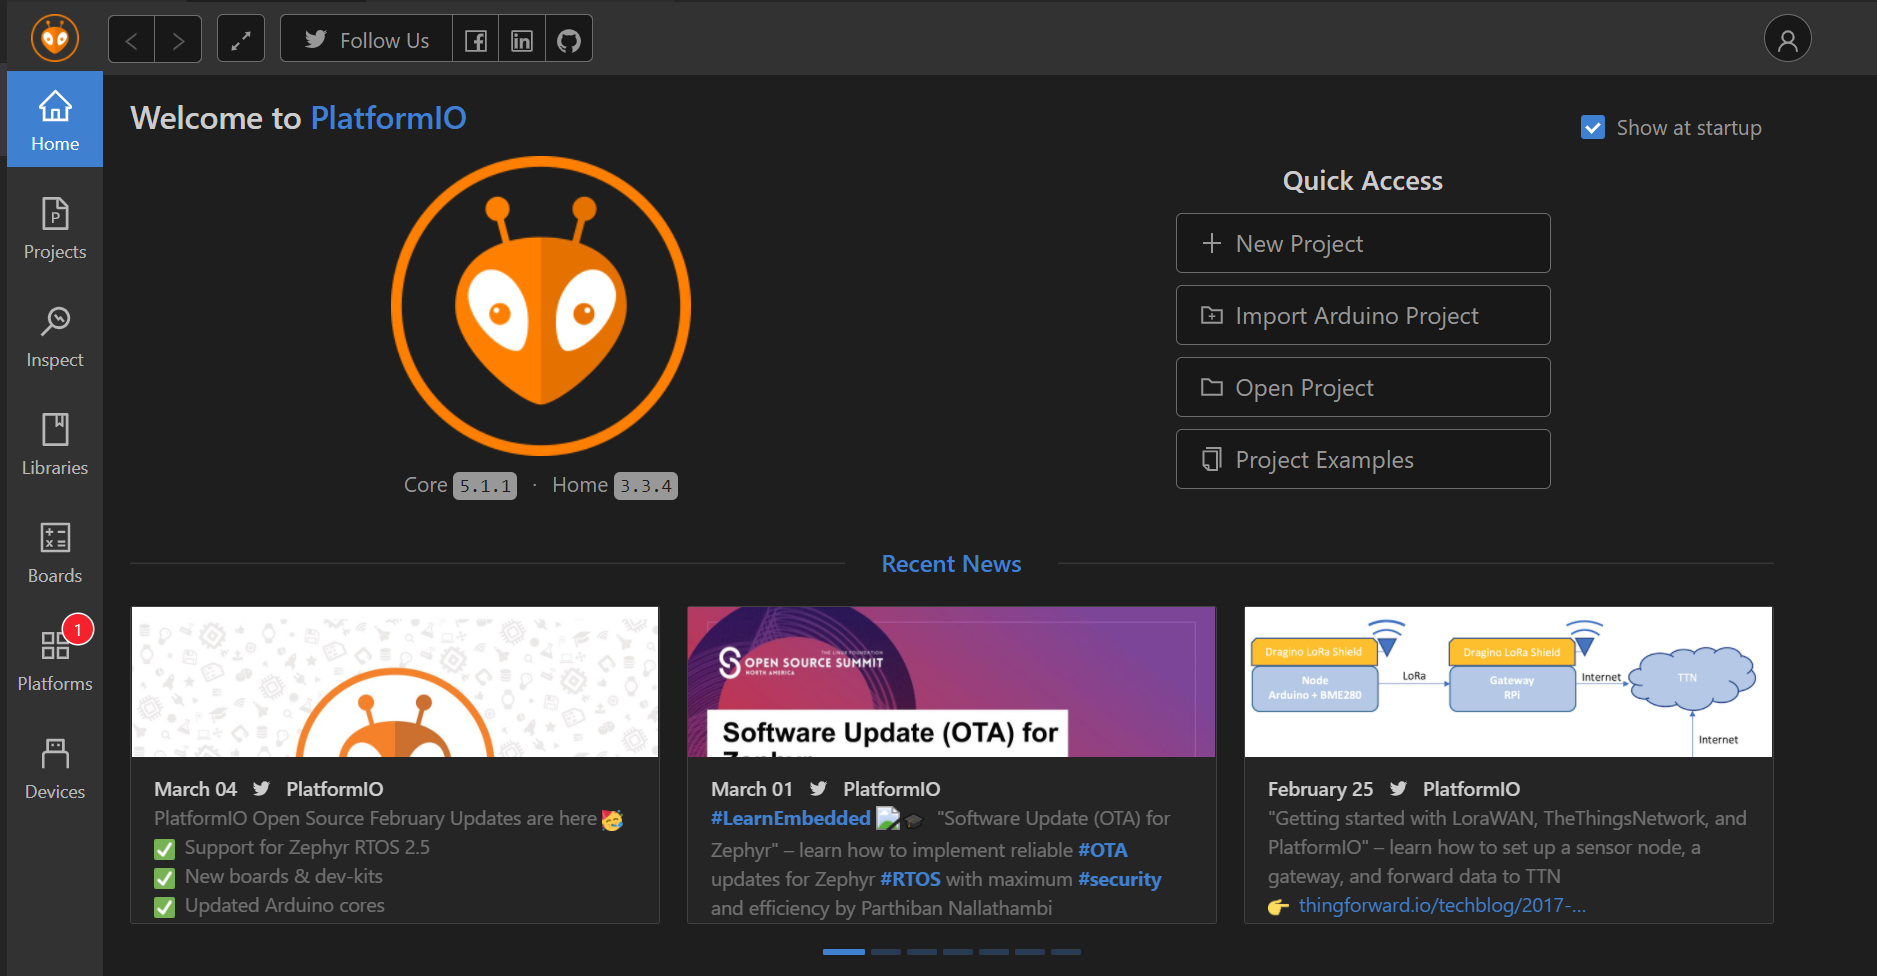Open the Dragino LoRa Shield diagram thumbnail
Image resolution: width=1877 pixels, height=976 pixels.
tap(1508, 682)
